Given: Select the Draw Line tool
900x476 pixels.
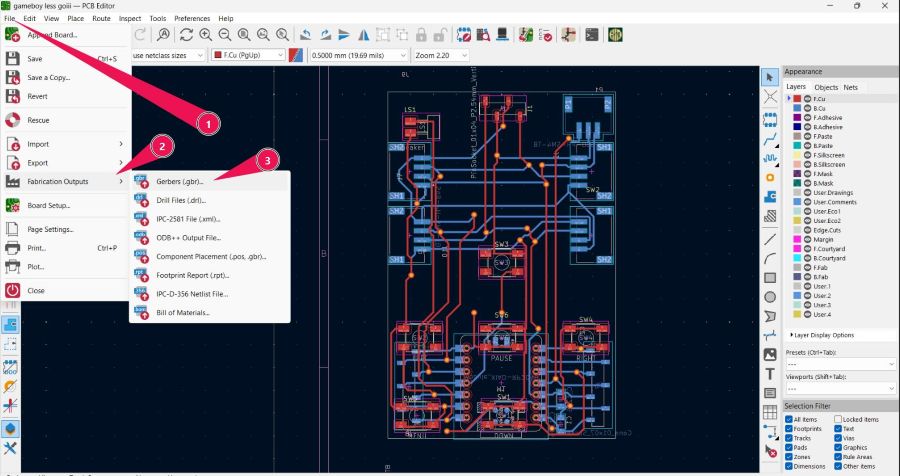Looking at the screenshot, I should pyautogui.click(x=770, y=239).
